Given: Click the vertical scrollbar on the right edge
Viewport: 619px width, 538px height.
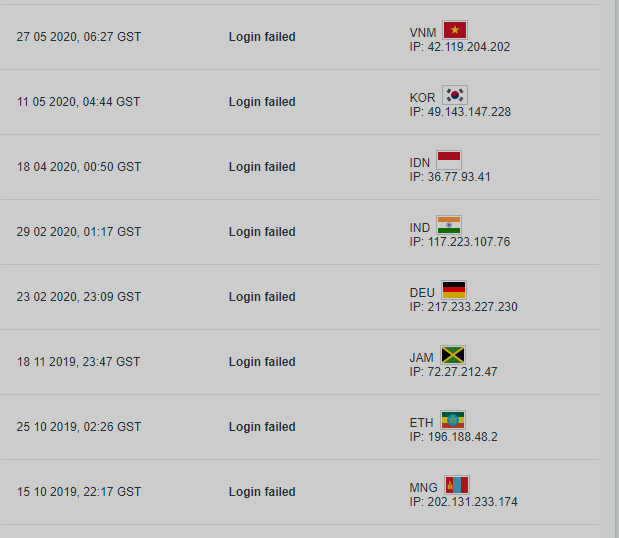Looking at the screenshot, I should pyautogui.click(x=615, y=269).
